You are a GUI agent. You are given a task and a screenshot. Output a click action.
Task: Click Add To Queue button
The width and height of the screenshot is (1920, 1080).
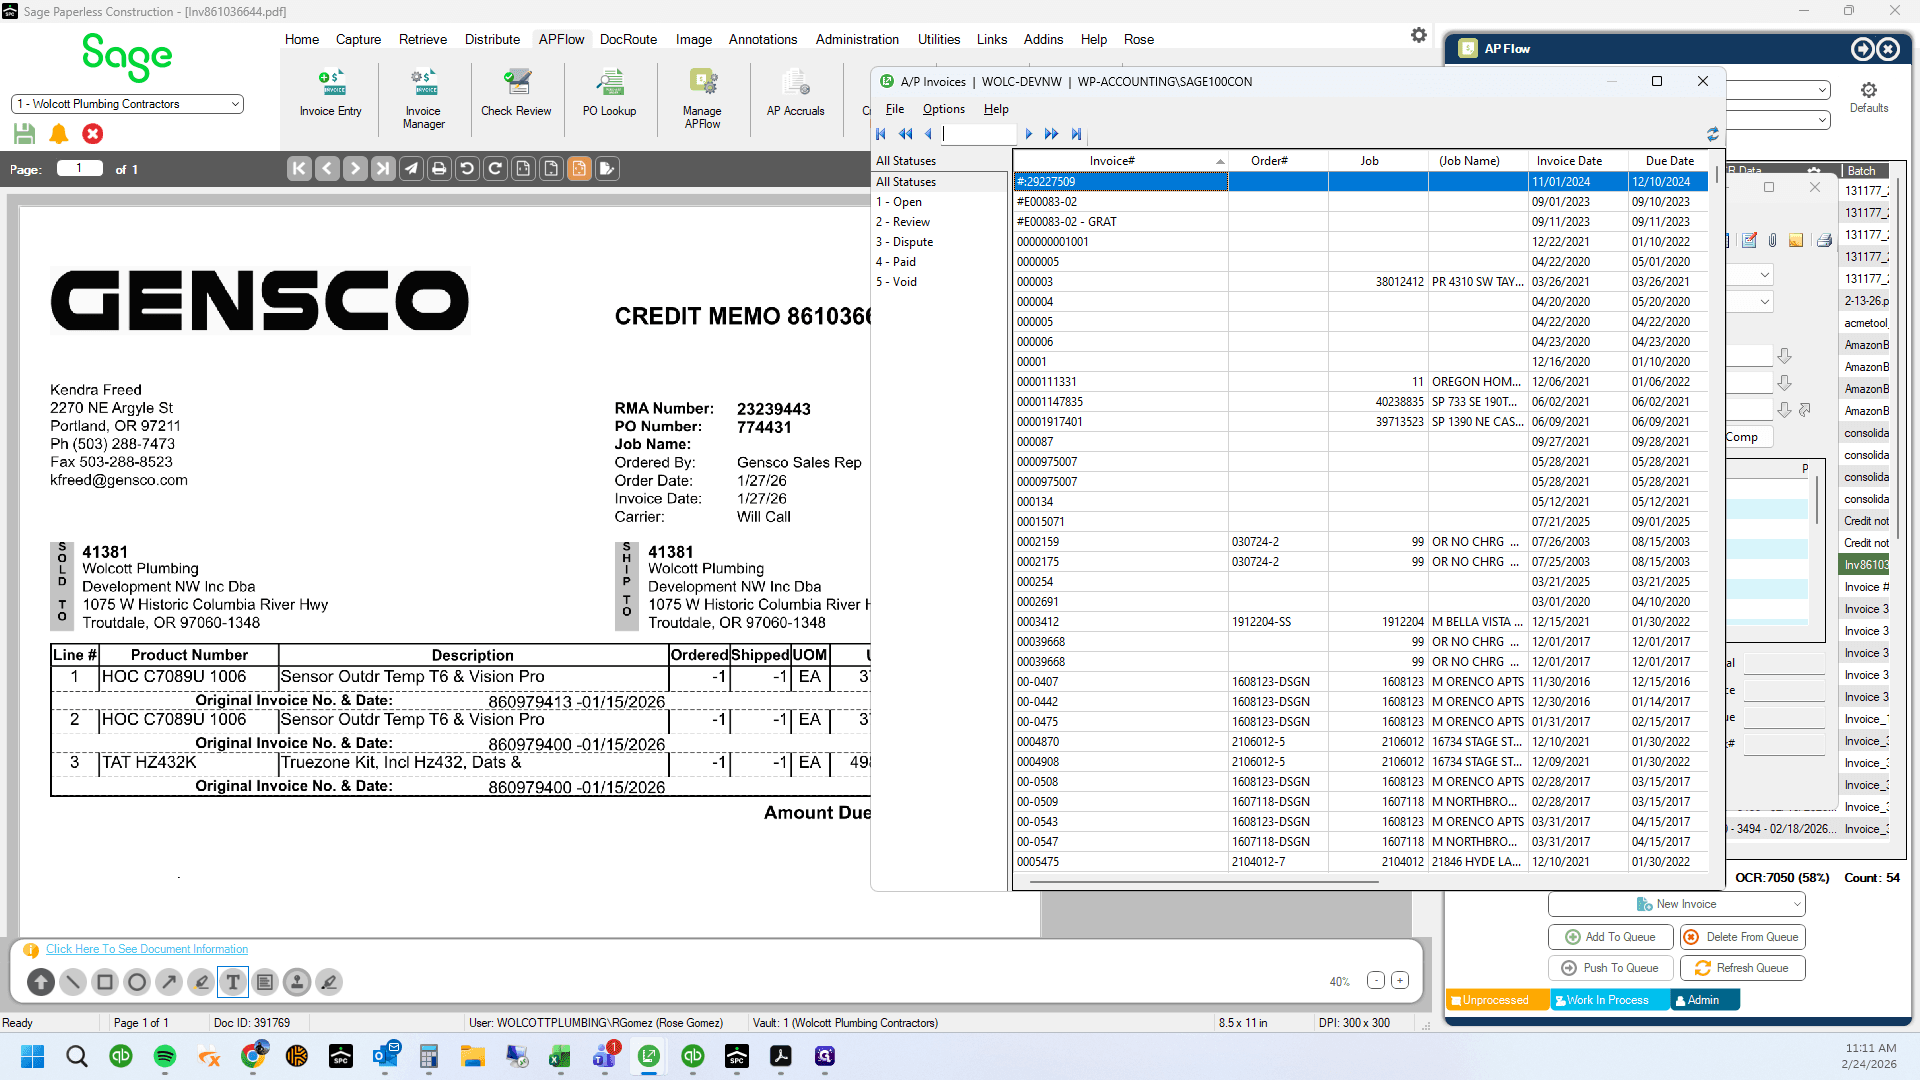1610,937
